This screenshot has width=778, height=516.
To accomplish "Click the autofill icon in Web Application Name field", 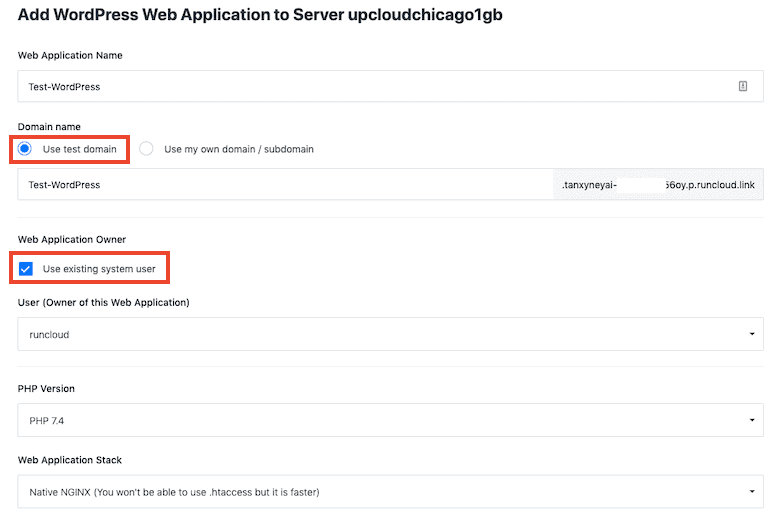I will 743,86.
